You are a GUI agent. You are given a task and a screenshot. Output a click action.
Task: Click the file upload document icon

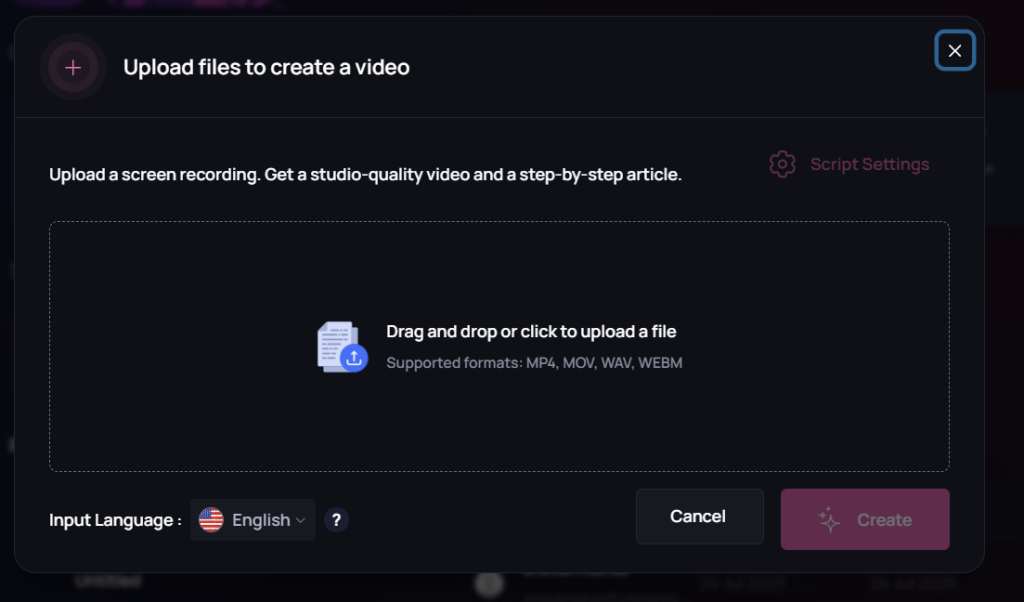pos(342,347)
